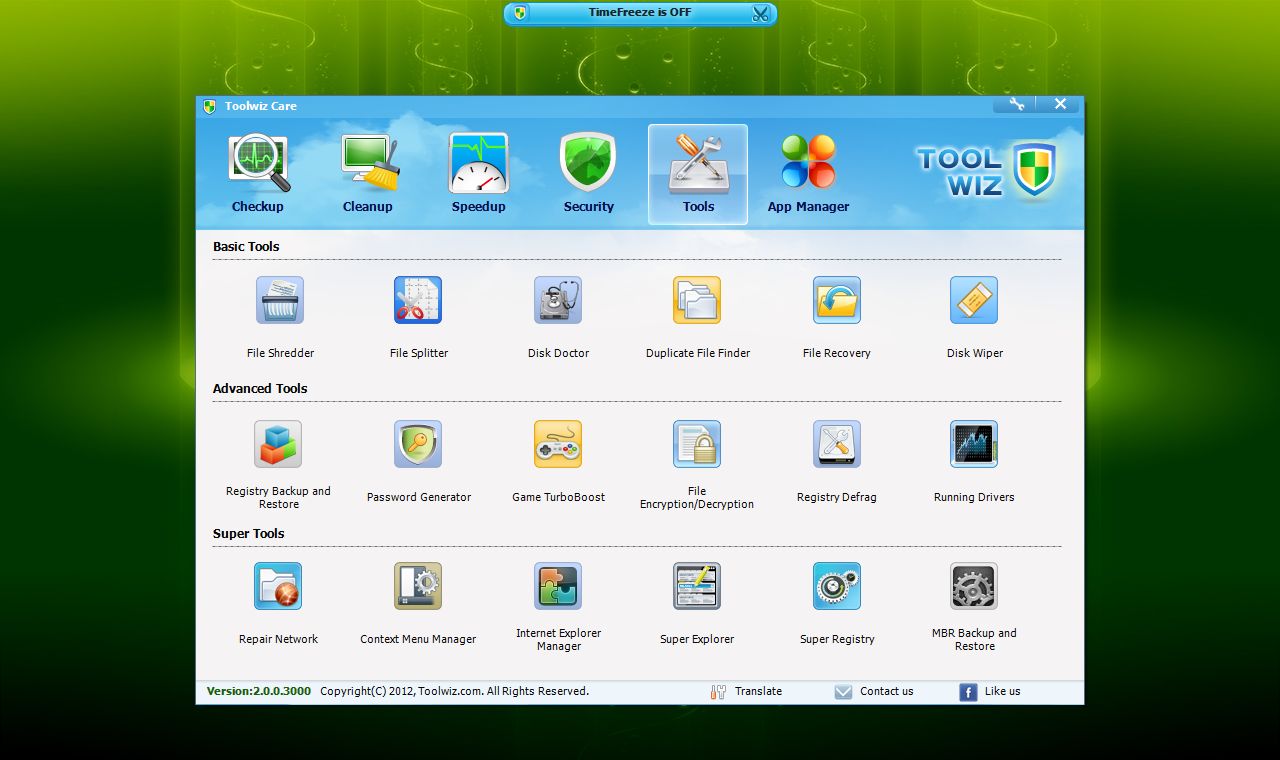The height and width of the screenshot is (760, 1280).
Task: Open MBR Backup and Restore
Action: point(974,586)
